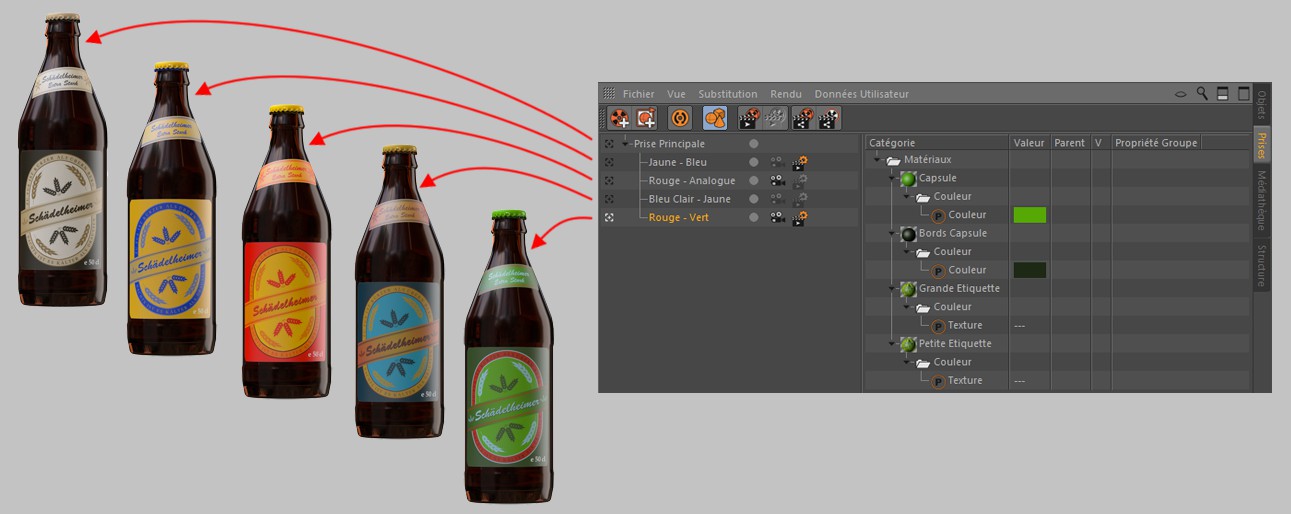Toggle active-take marker left of Rouge - Vert
1291x514 pixels.
pyautogui.click(x=609, y=217)
